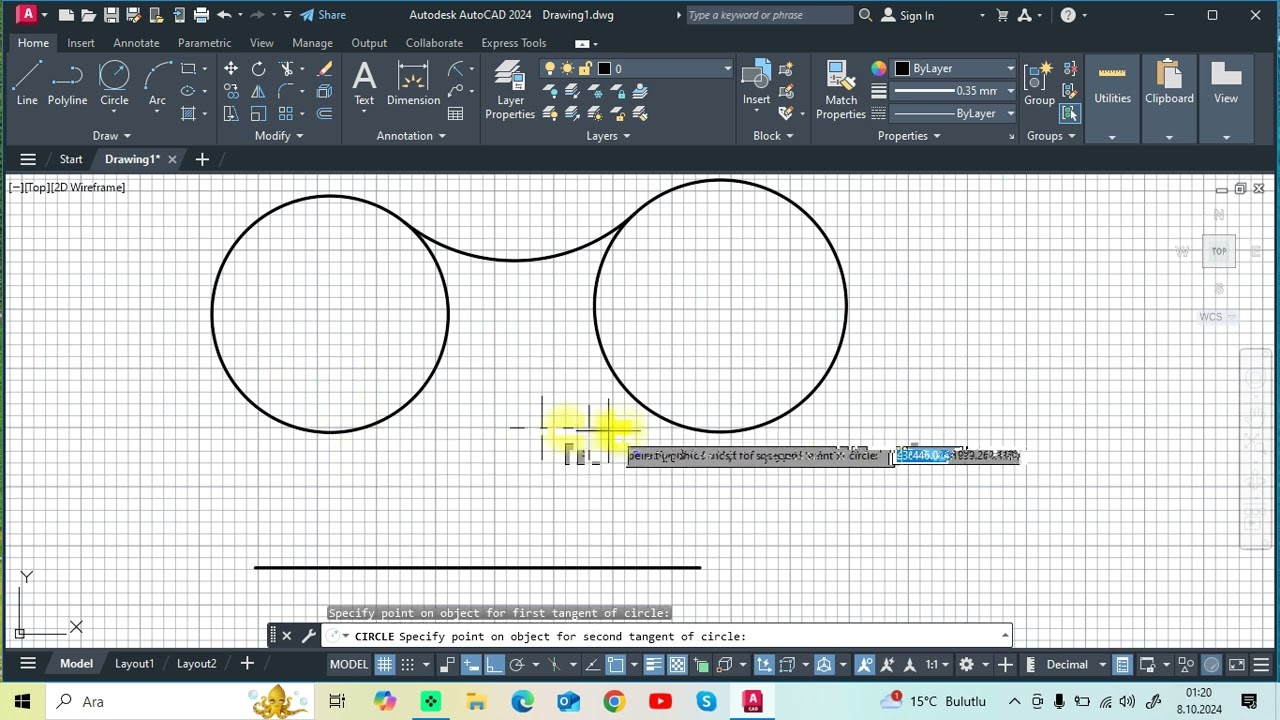Select the Offset tool
This screenshot has height=720, width=1280.
tap(325, 113)
